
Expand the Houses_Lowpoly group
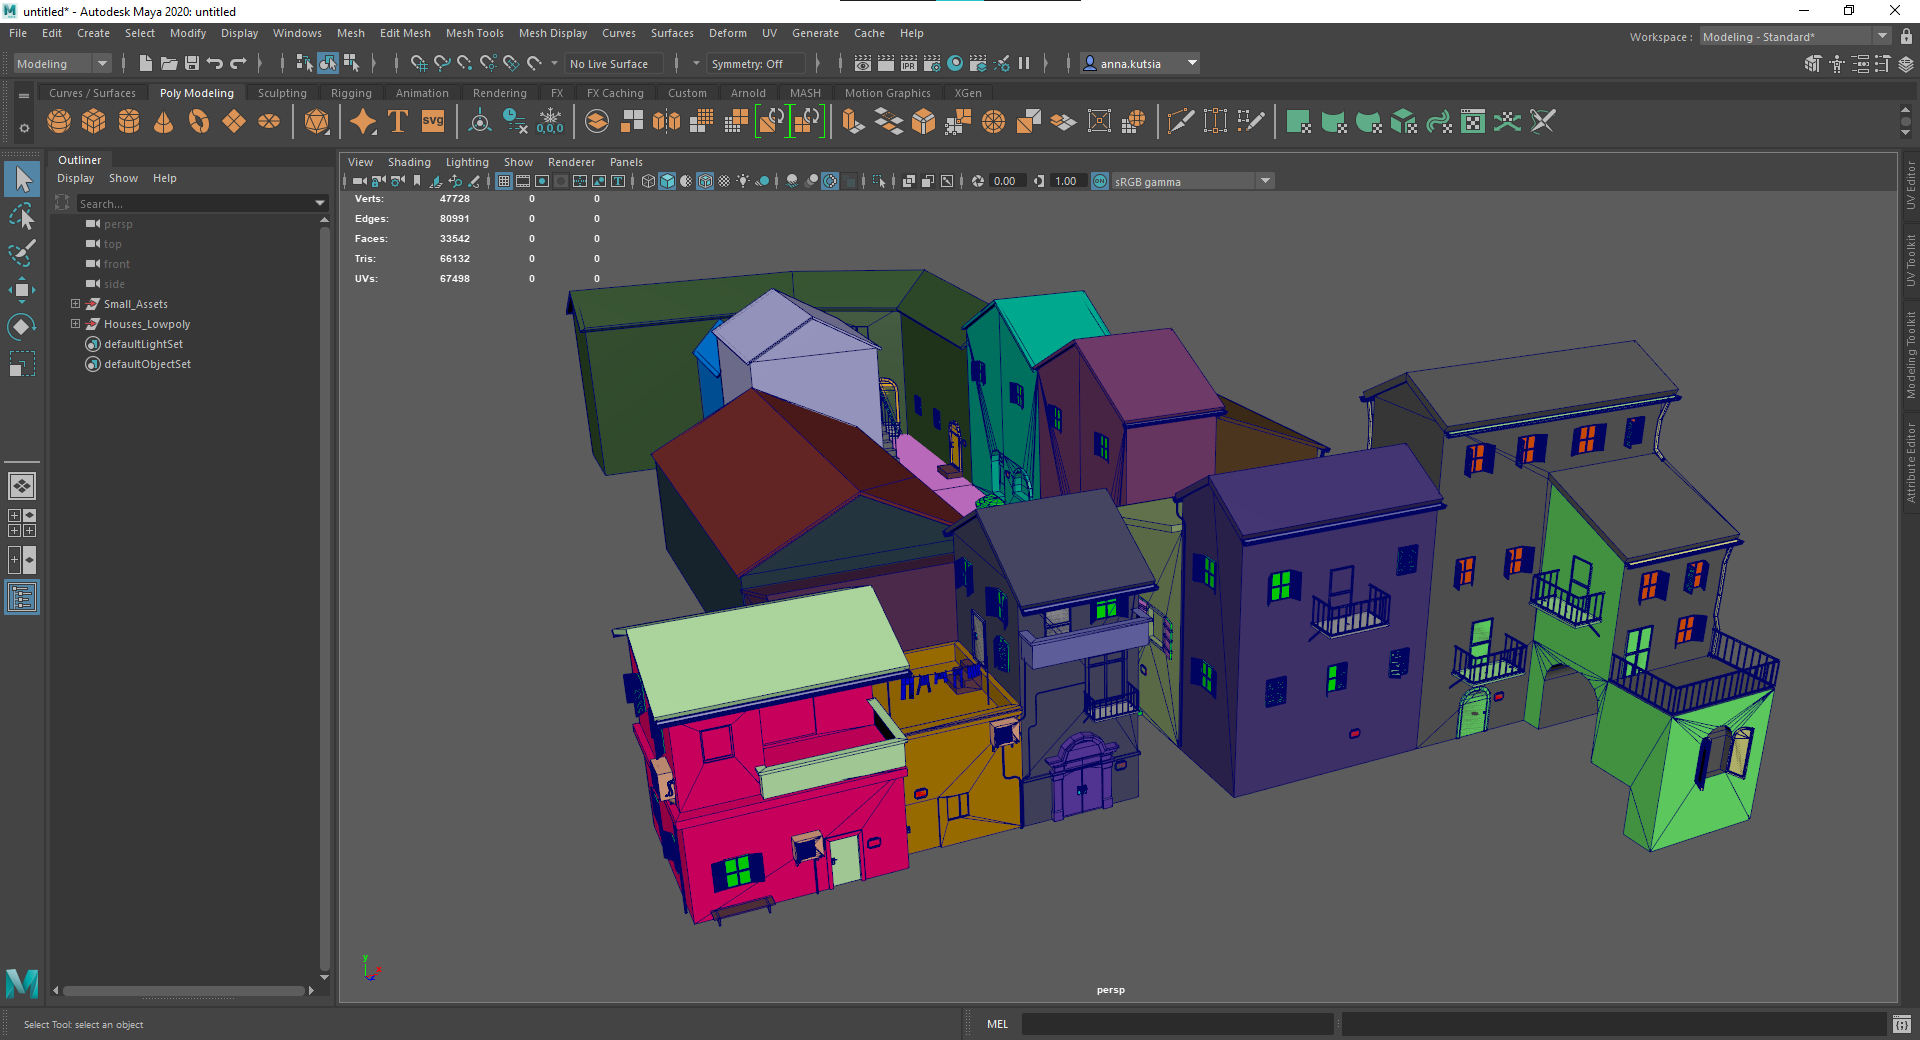pos(75,324)
